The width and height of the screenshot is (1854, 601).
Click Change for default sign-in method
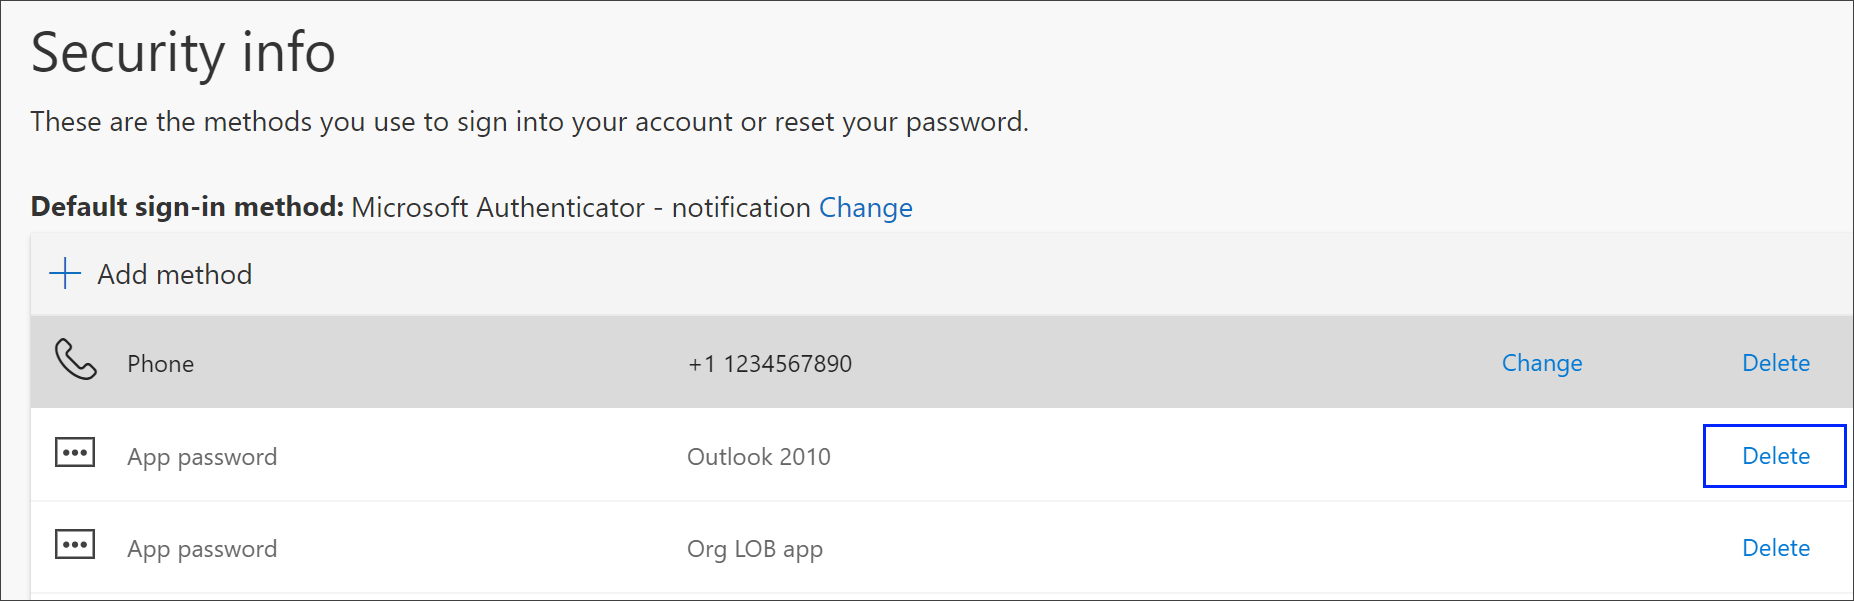pos(865,208)
